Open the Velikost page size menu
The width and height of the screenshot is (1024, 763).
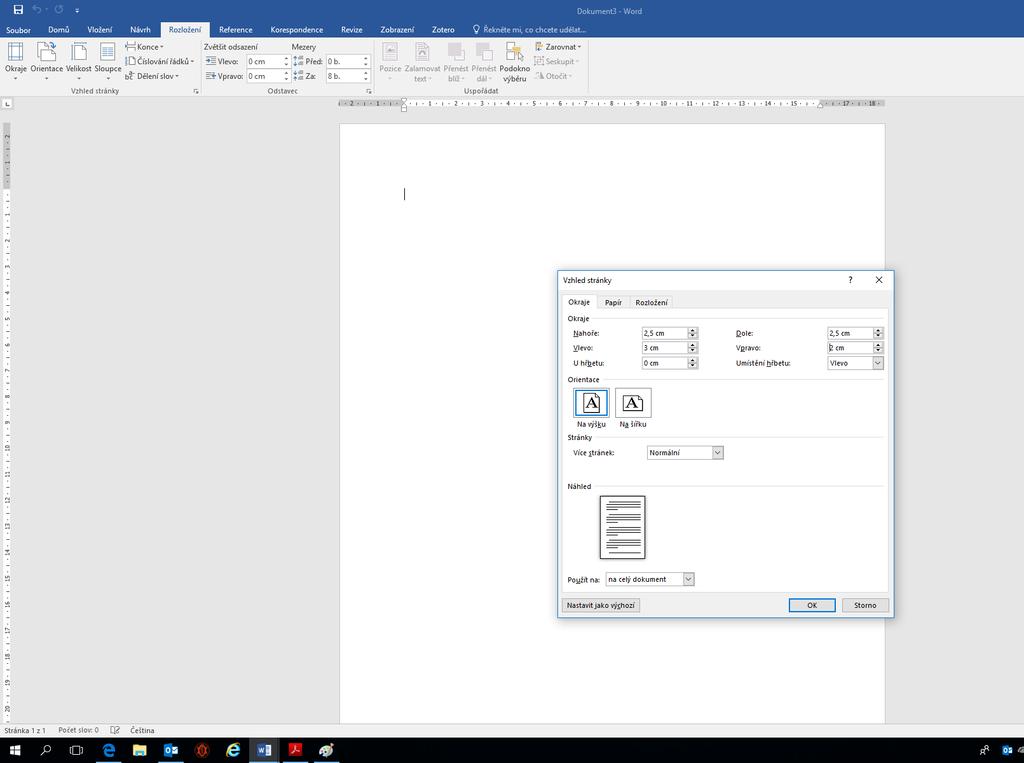tap(79, 61)
